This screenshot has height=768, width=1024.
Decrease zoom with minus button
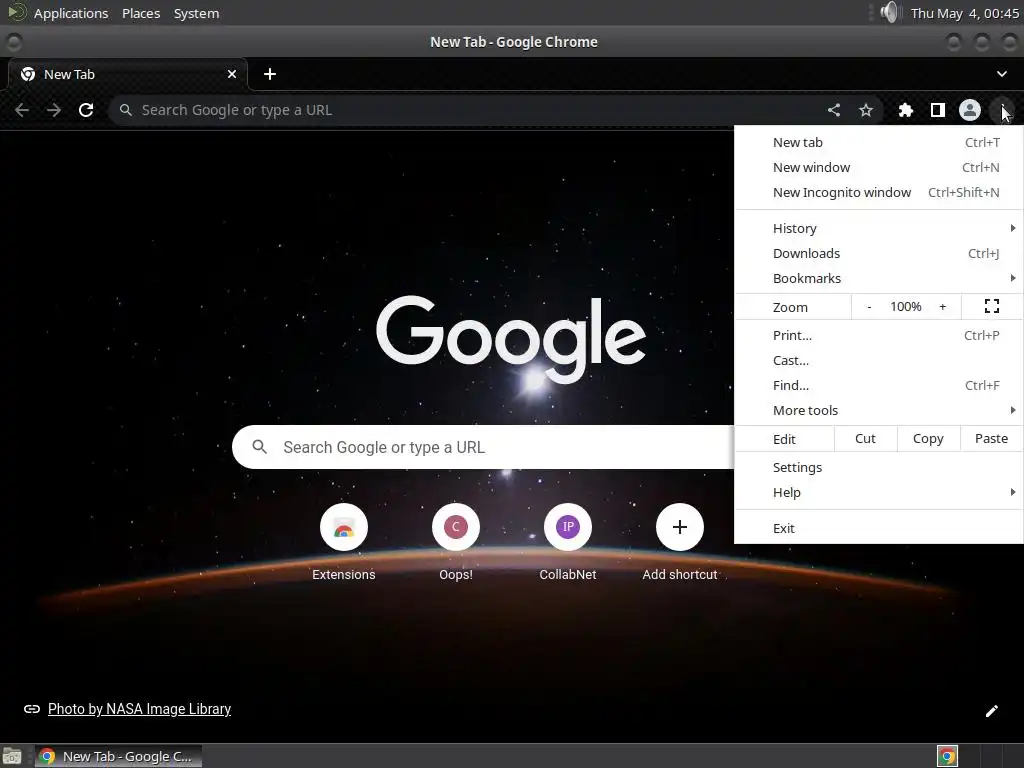tap(869, 307)
